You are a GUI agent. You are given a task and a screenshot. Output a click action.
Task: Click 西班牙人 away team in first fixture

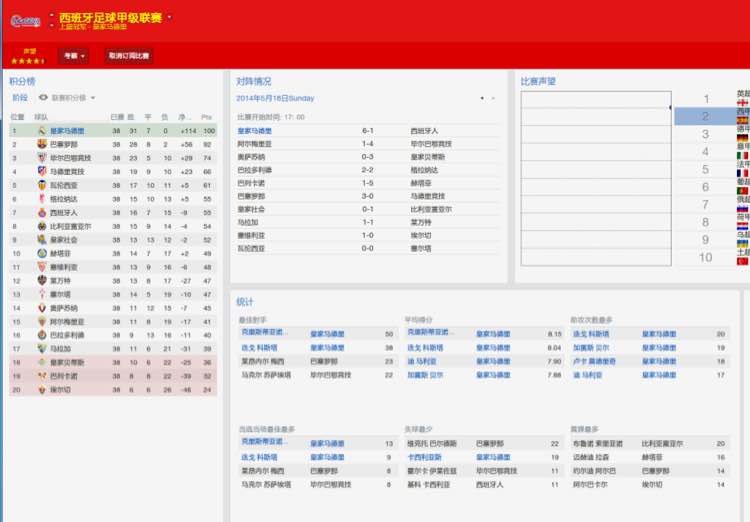(x=424, y=131)
